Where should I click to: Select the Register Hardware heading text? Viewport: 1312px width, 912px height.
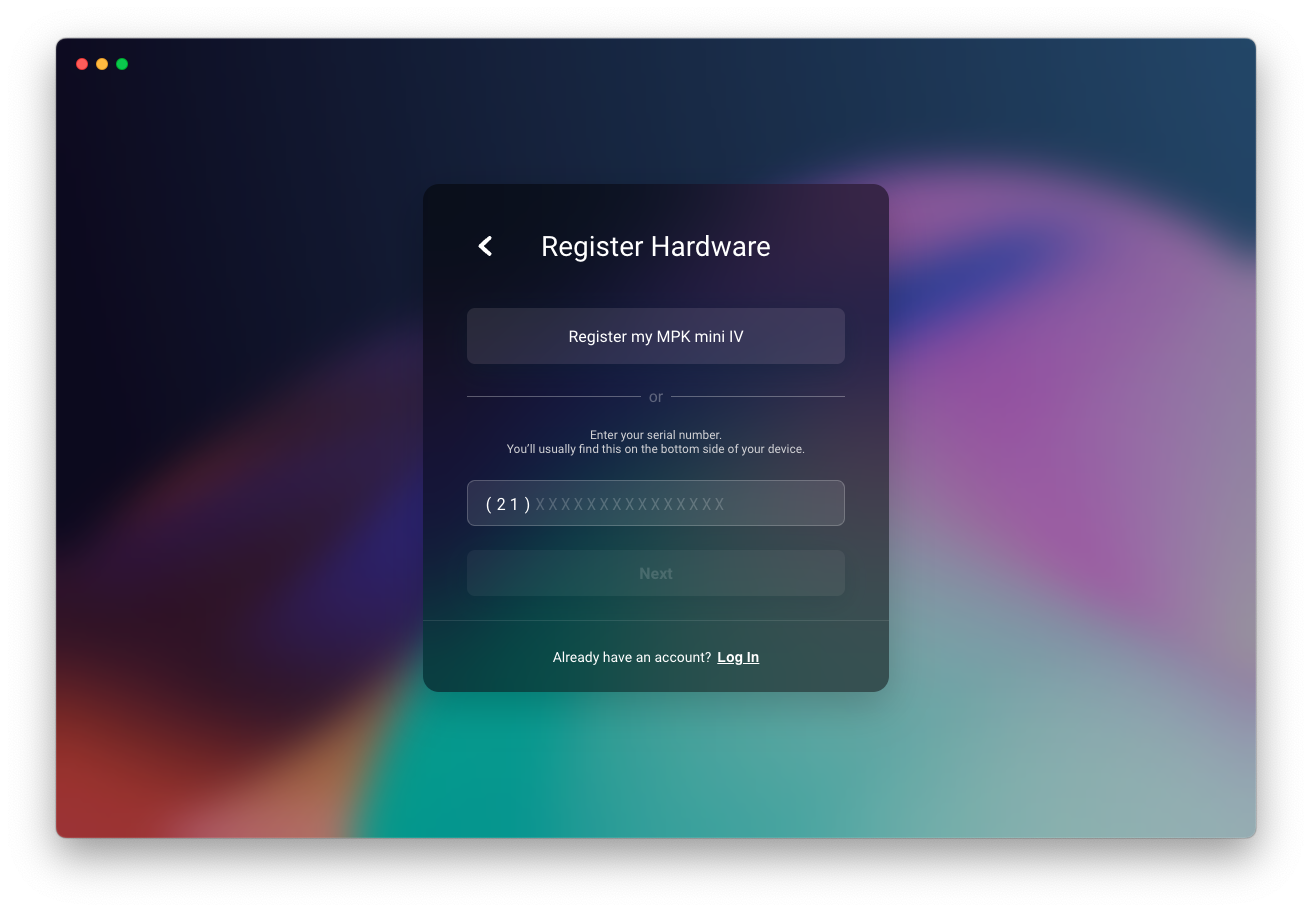click(x=656, y=246)
